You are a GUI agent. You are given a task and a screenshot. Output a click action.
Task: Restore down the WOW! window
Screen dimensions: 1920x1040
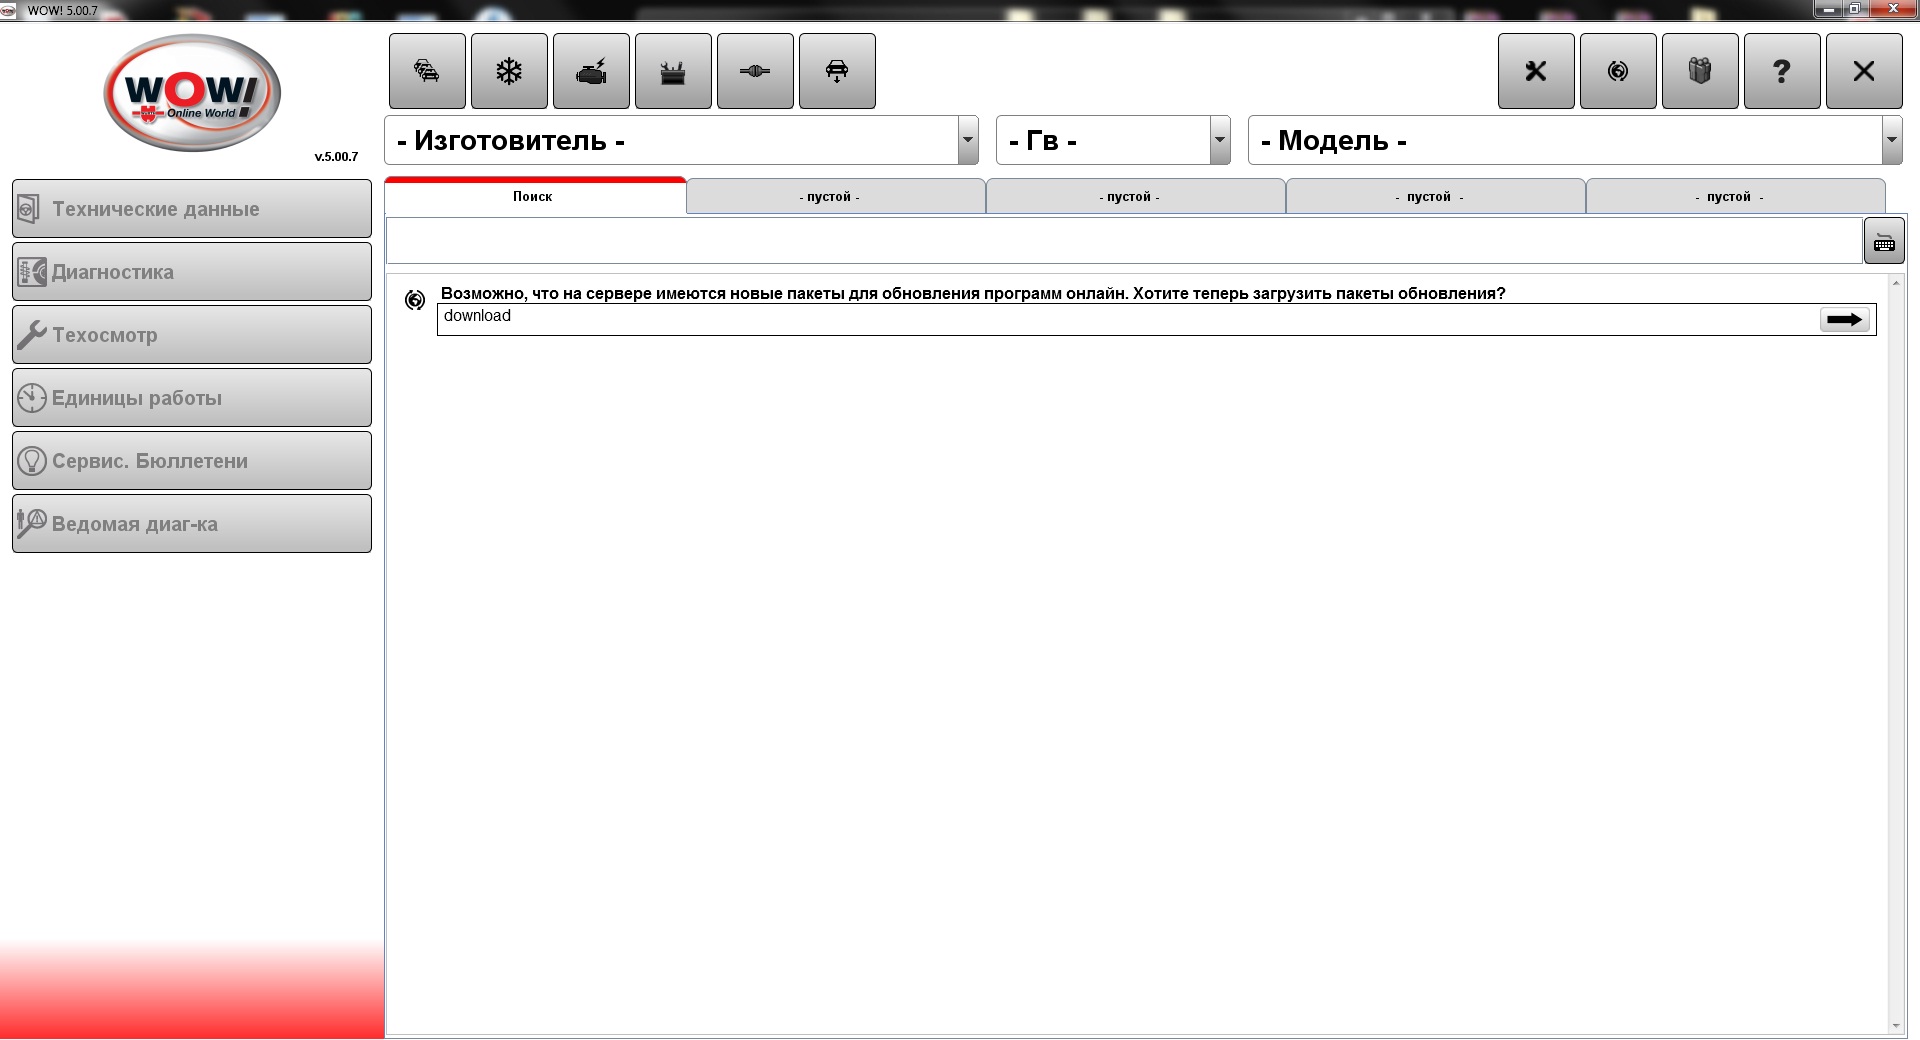1855,9
